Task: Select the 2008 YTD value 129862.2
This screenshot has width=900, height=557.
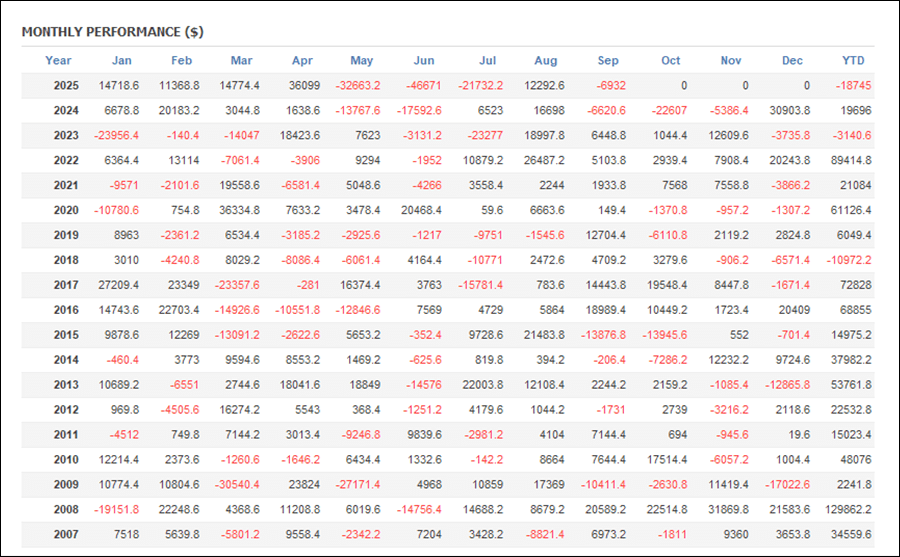Action: click(x=848, y=508)
